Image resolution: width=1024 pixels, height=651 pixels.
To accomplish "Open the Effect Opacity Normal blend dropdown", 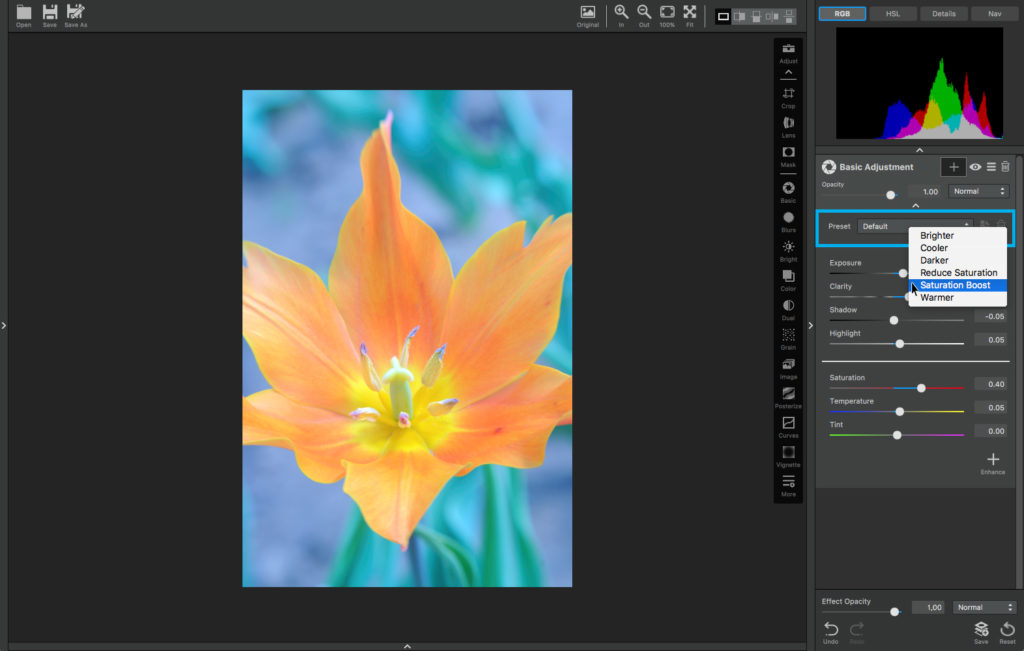I will [x=984, y=607].
